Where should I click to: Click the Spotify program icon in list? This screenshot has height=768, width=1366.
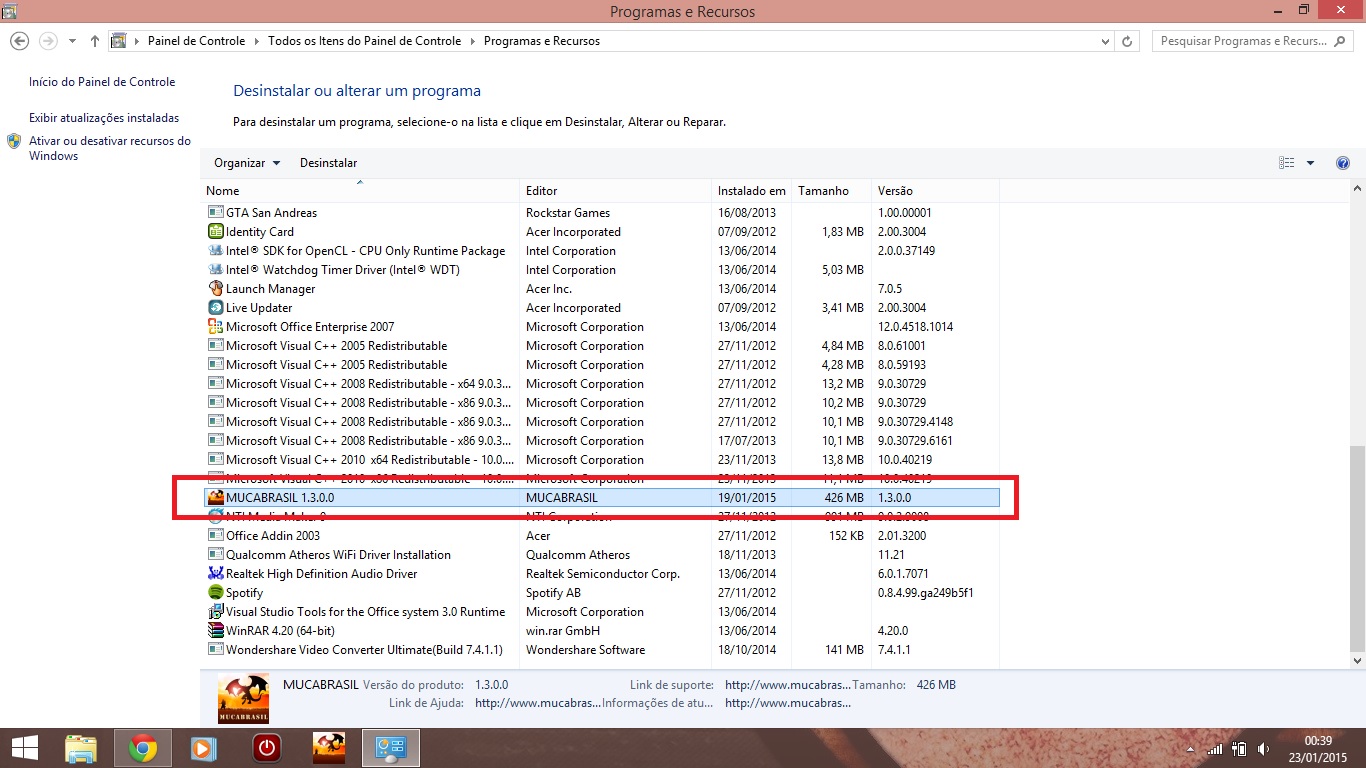(215, 593)
